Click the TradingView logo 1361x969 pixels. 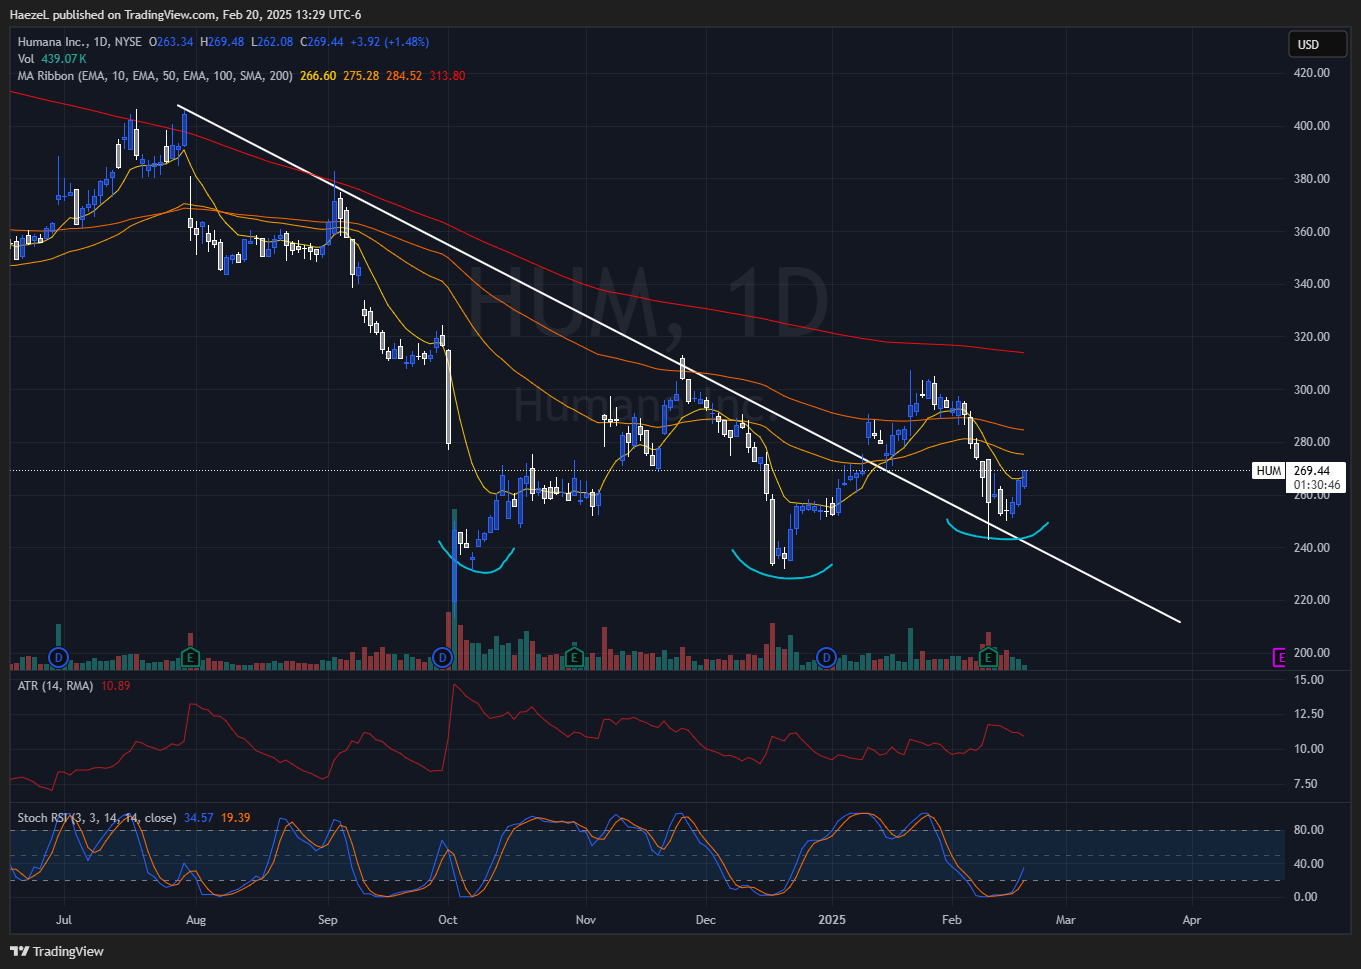pyautogui.click(x=57, y=951)
